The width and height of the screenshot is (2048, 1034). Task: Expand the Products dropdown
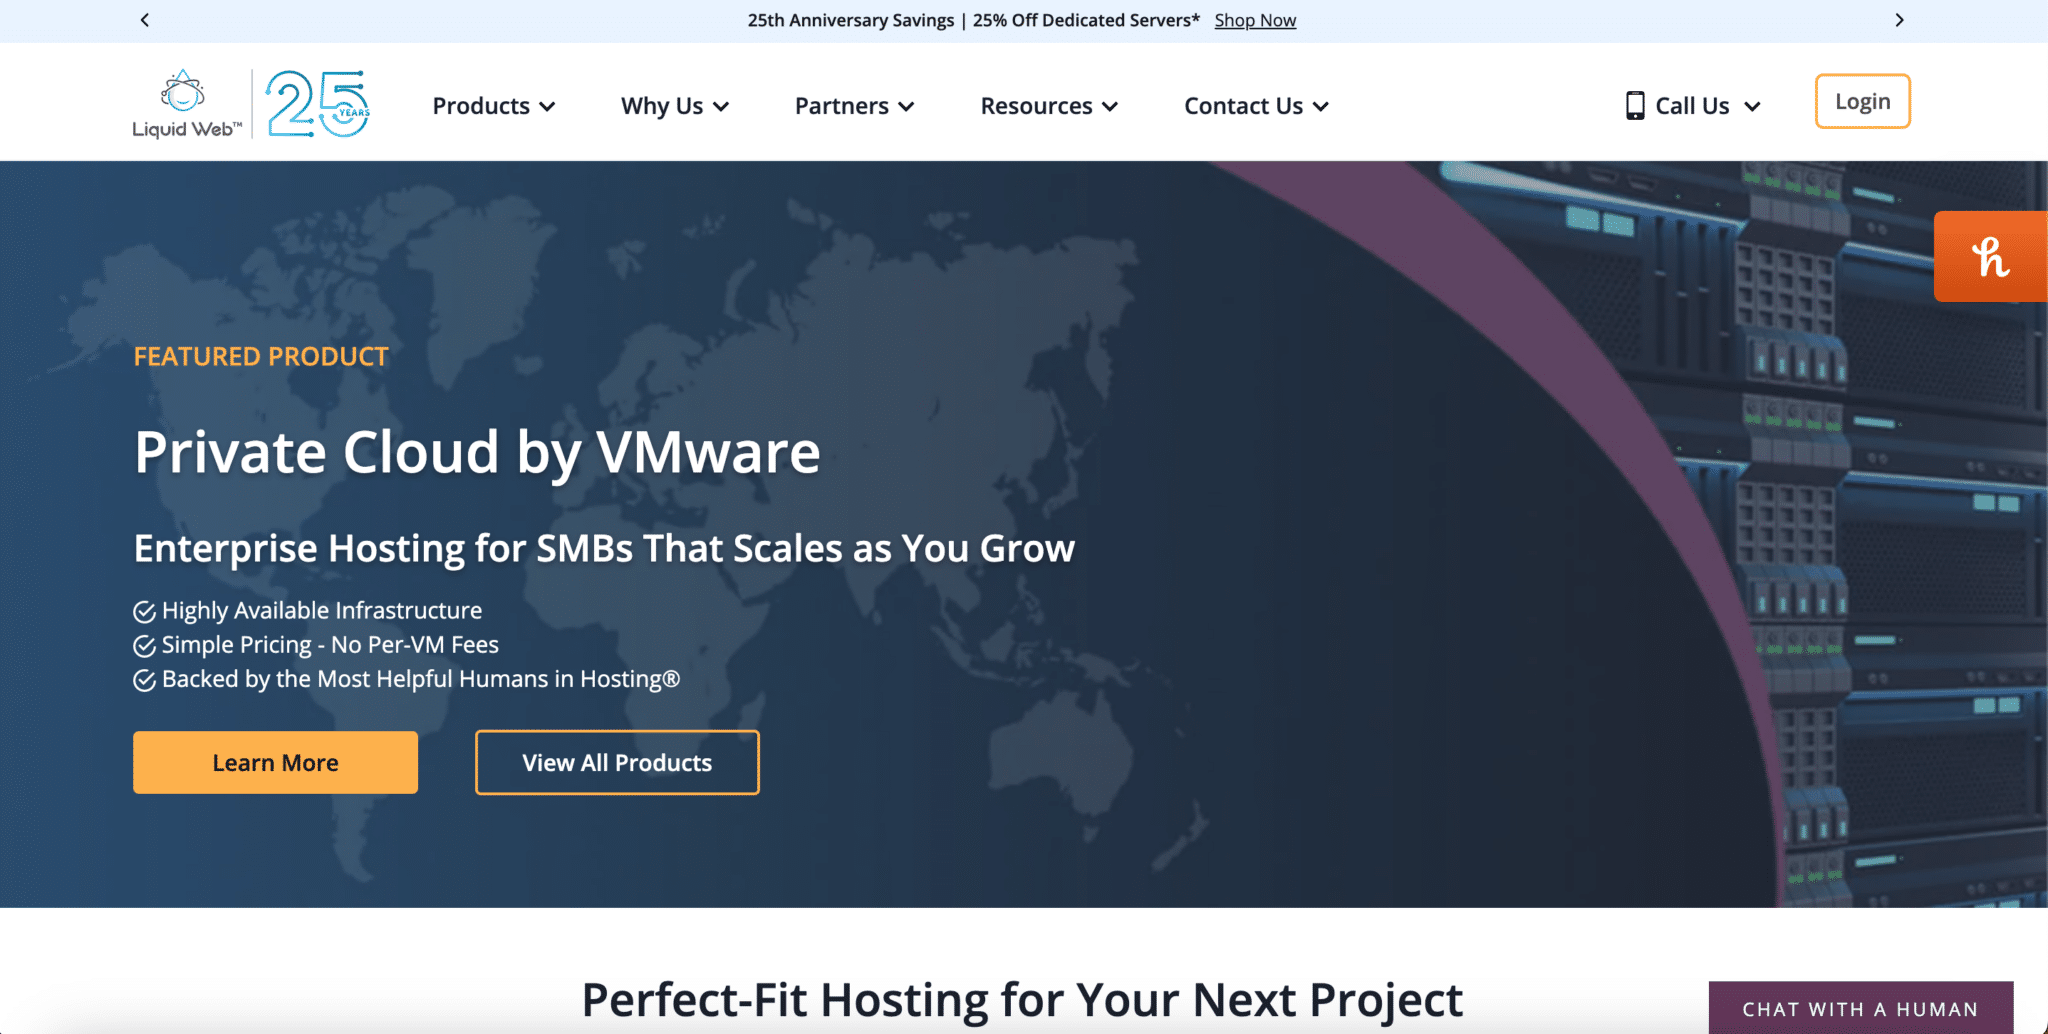tap(493, 105)
